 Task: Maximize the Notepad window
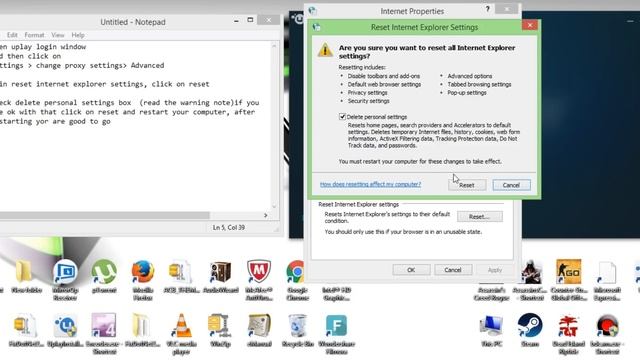[250, 20]
